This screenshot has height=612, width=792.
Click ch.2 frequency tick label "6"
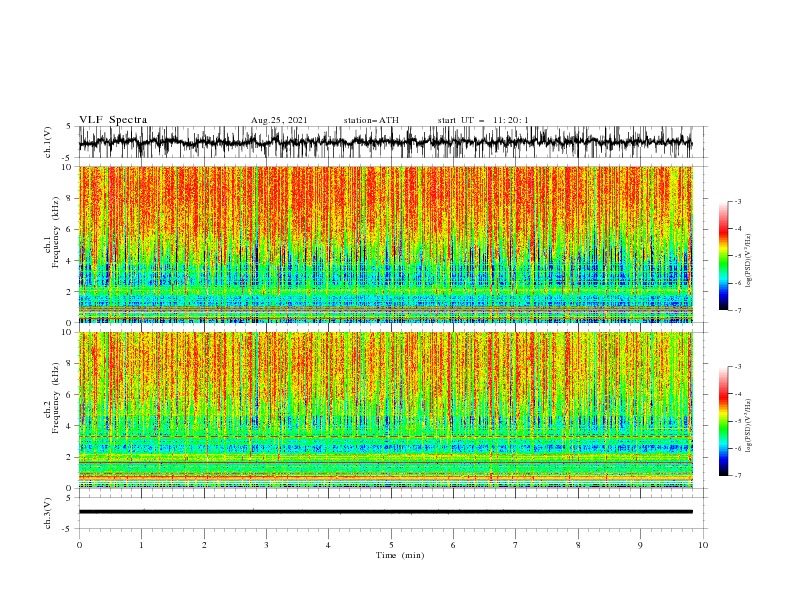pyautogui.click(x=70, y=395)
